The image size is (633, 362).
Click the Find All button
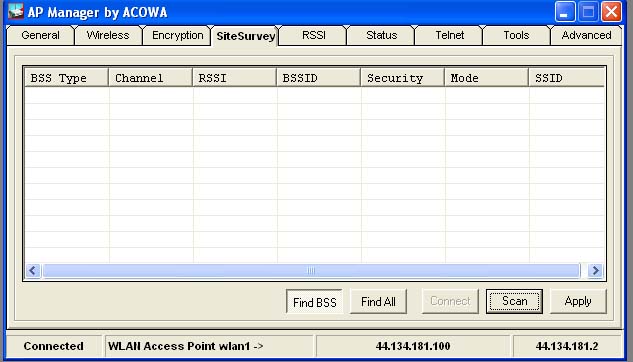378,301
